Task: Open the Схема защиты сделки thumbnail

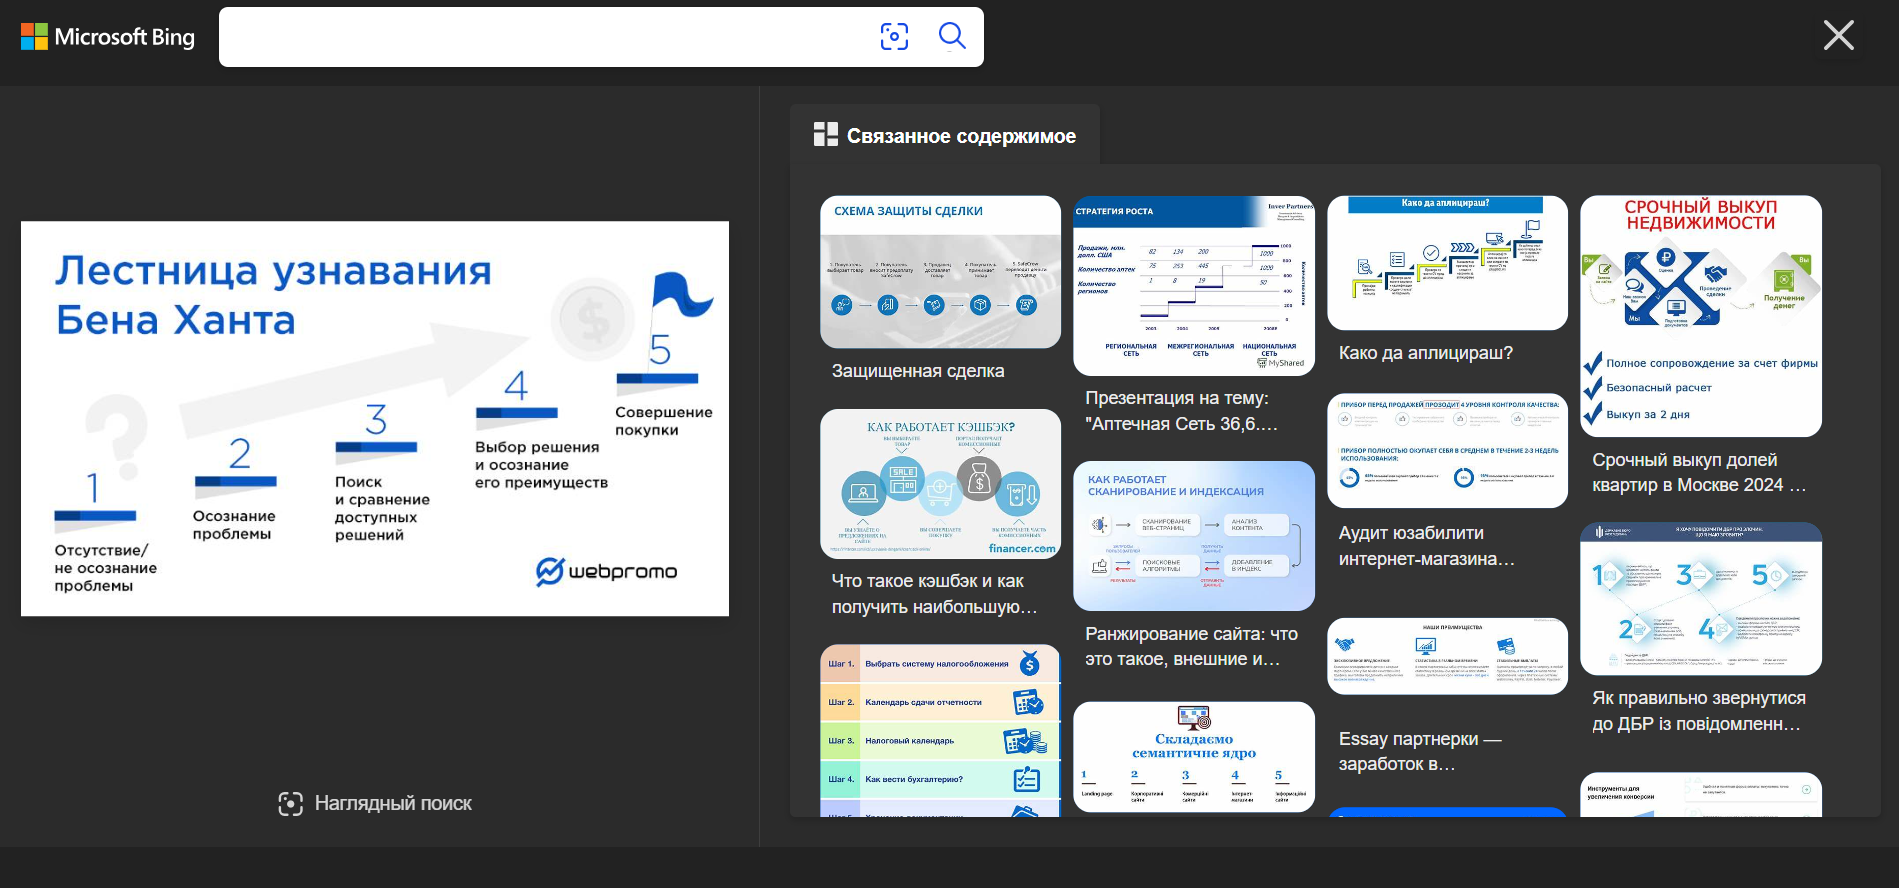Action: 940,272
